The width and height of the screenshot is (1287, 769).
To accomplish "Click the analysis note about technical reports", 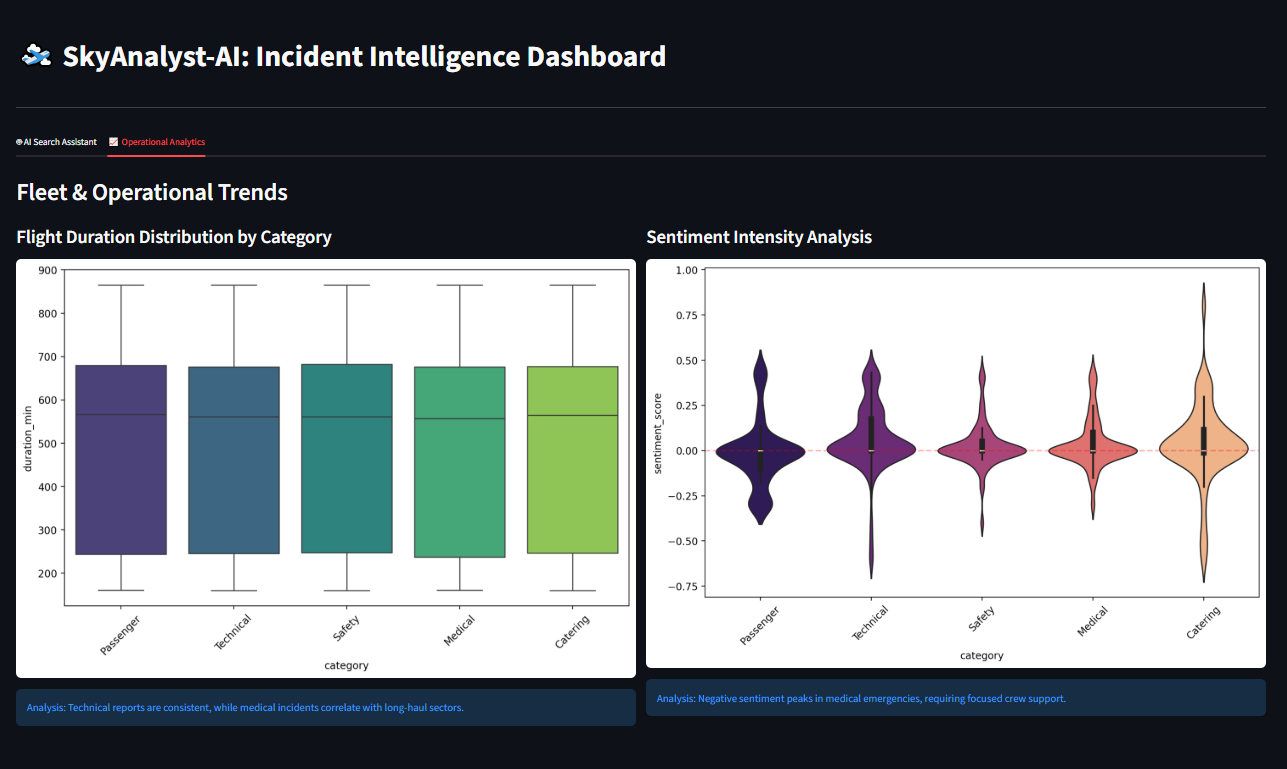I will (326, 707).
